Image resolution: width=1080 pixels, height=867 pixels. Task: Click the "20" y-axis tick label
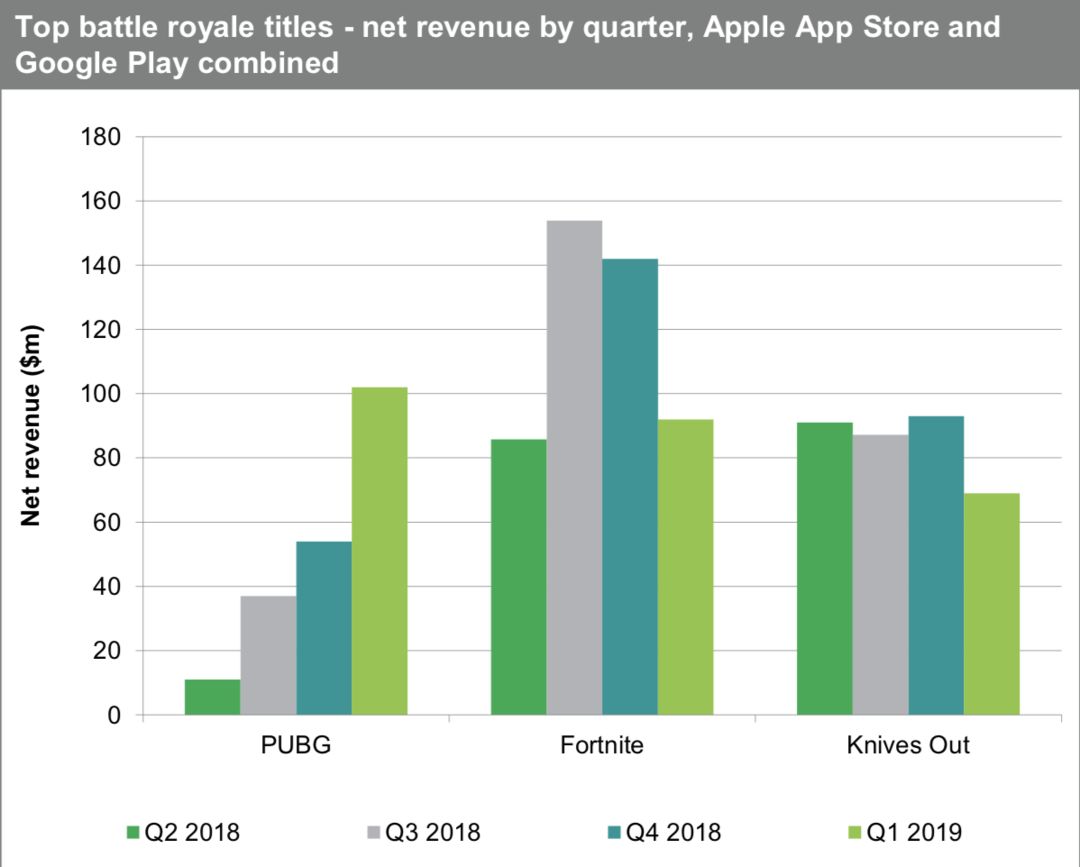[107, 651]
